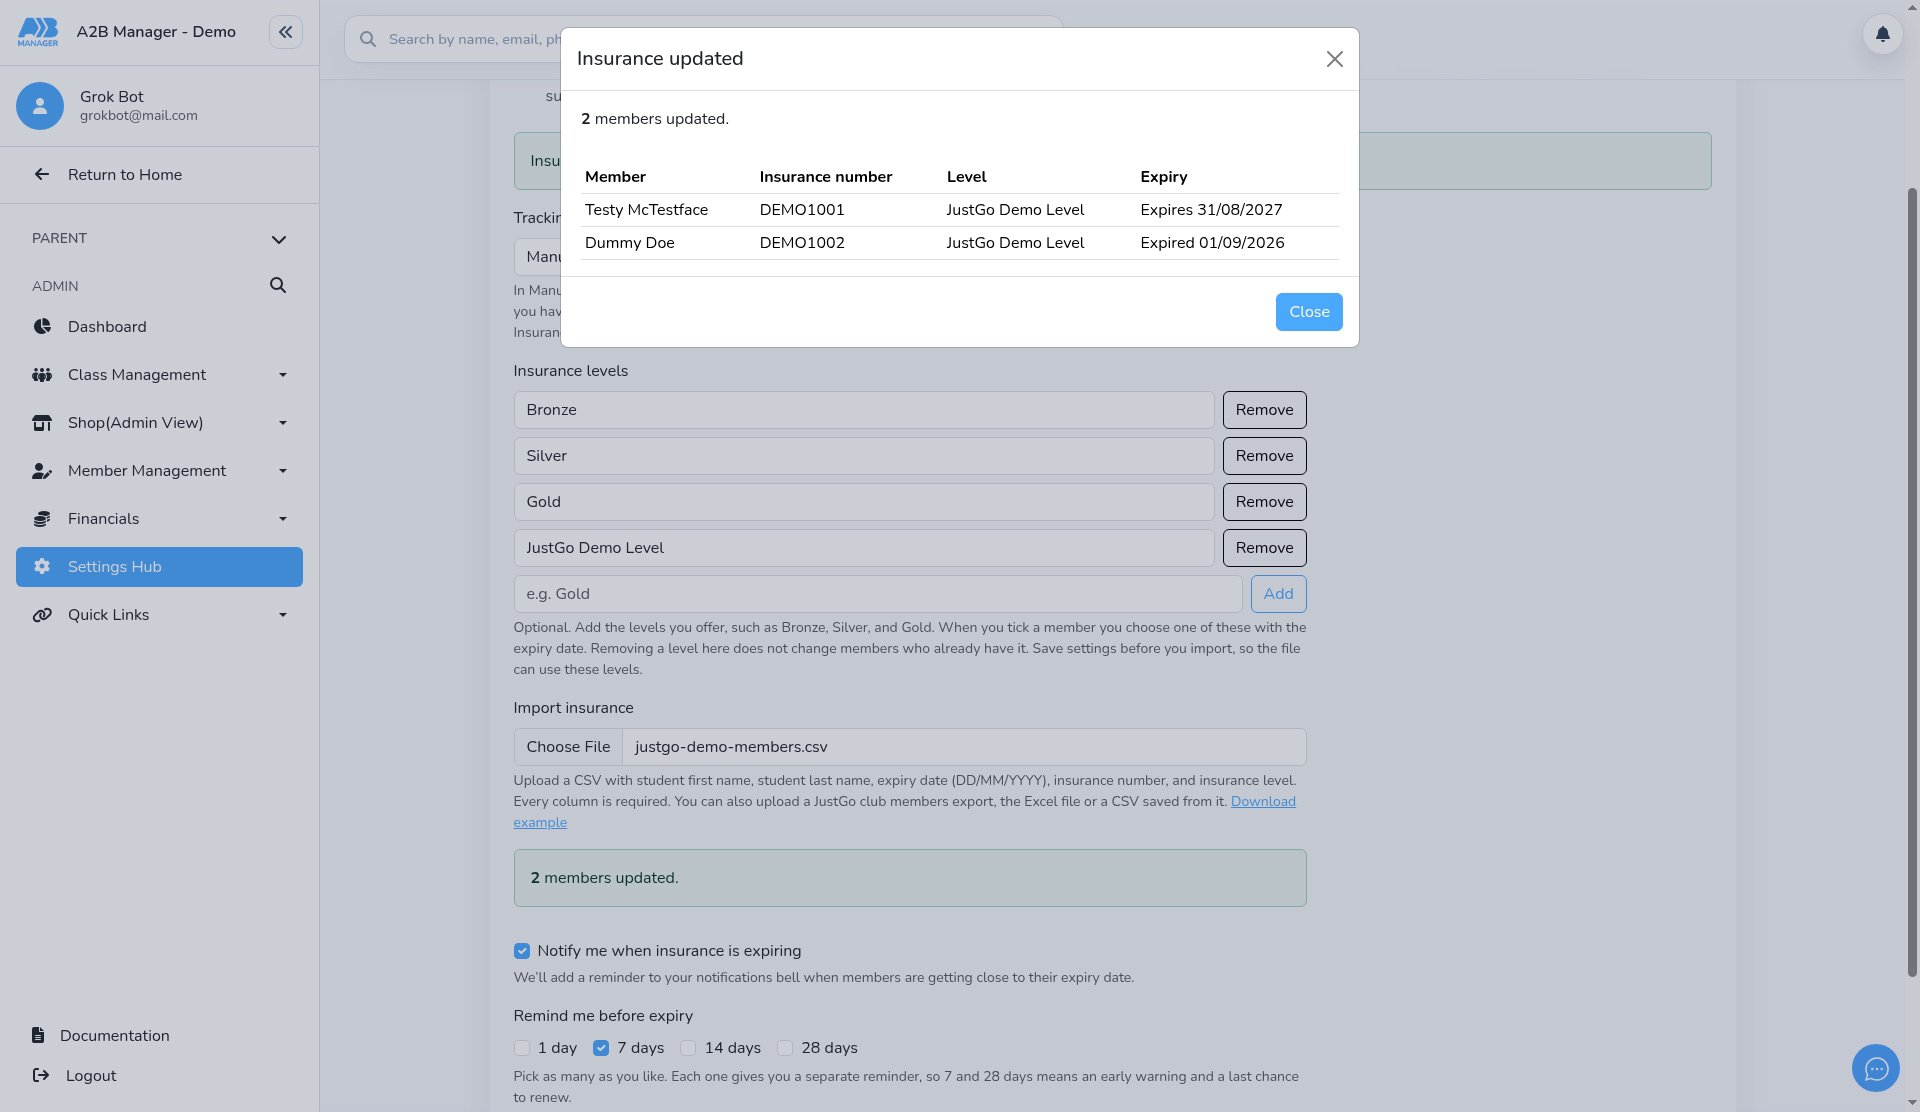The width and height of the screenshot is (1920, 1112).
Task: Click the Grok Bot profile avatar
Action: point(40,106)
